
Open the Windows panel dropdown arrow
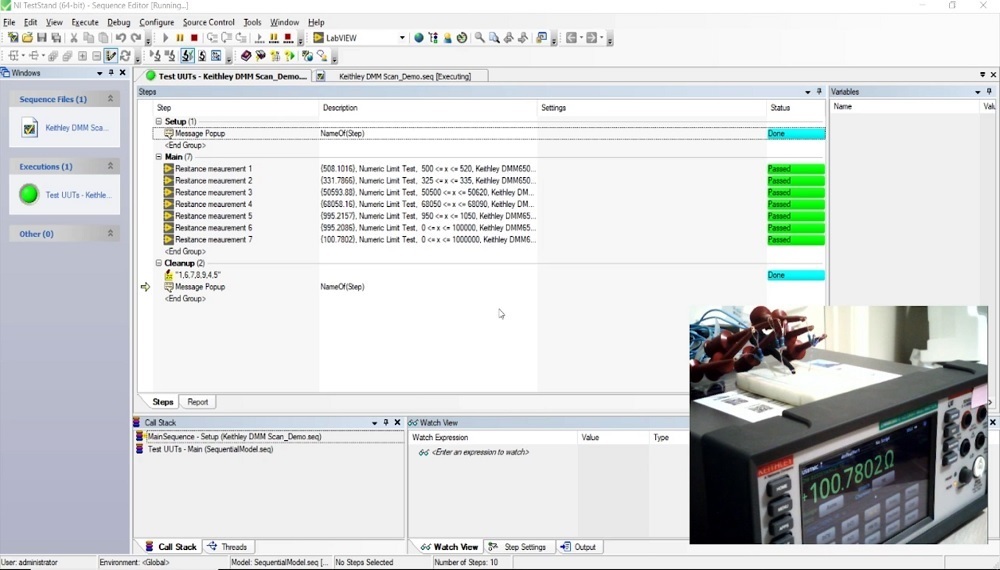click(99, 73)
